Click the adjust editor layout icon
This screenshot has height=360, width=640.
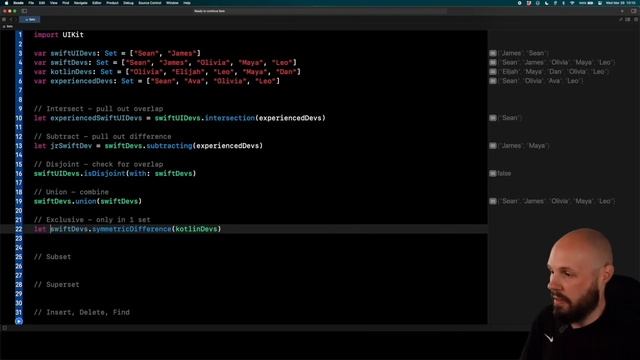(x=628, y=19)
